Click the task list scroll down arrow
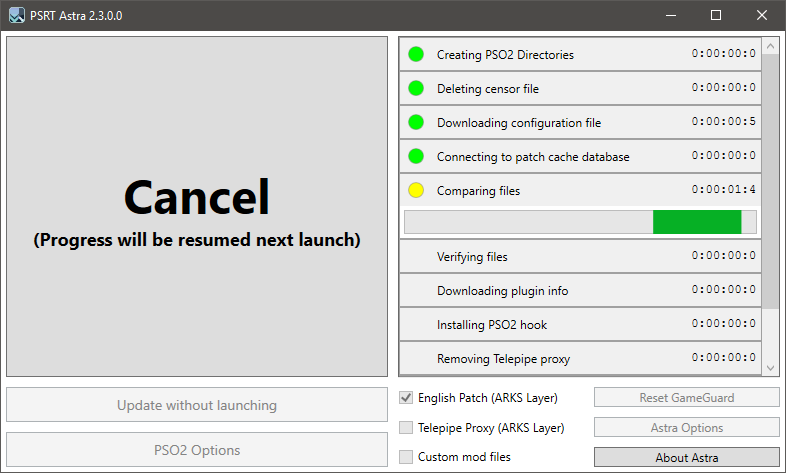This screenshot has width=786, height=473. click(770, 368)
